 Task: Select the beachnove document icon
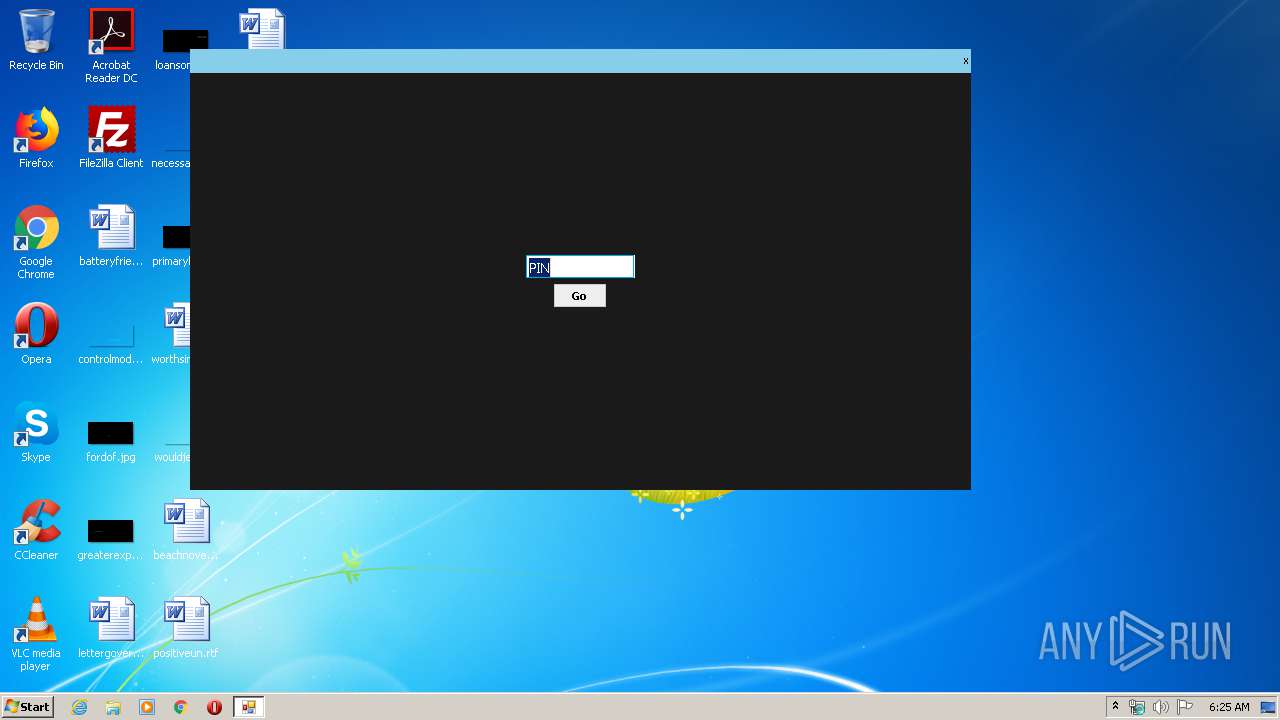click(x=186, y=530)
